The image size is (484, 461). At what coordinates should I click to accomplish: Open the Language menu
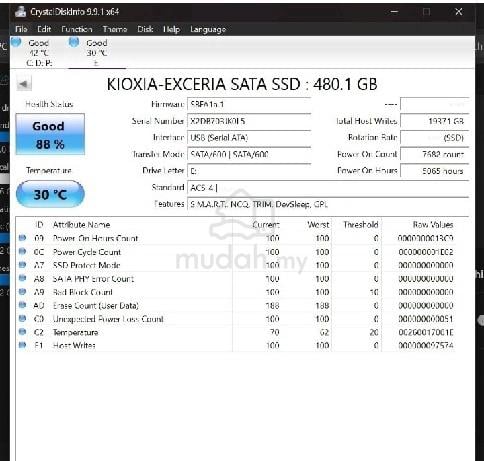coord(208,29)
